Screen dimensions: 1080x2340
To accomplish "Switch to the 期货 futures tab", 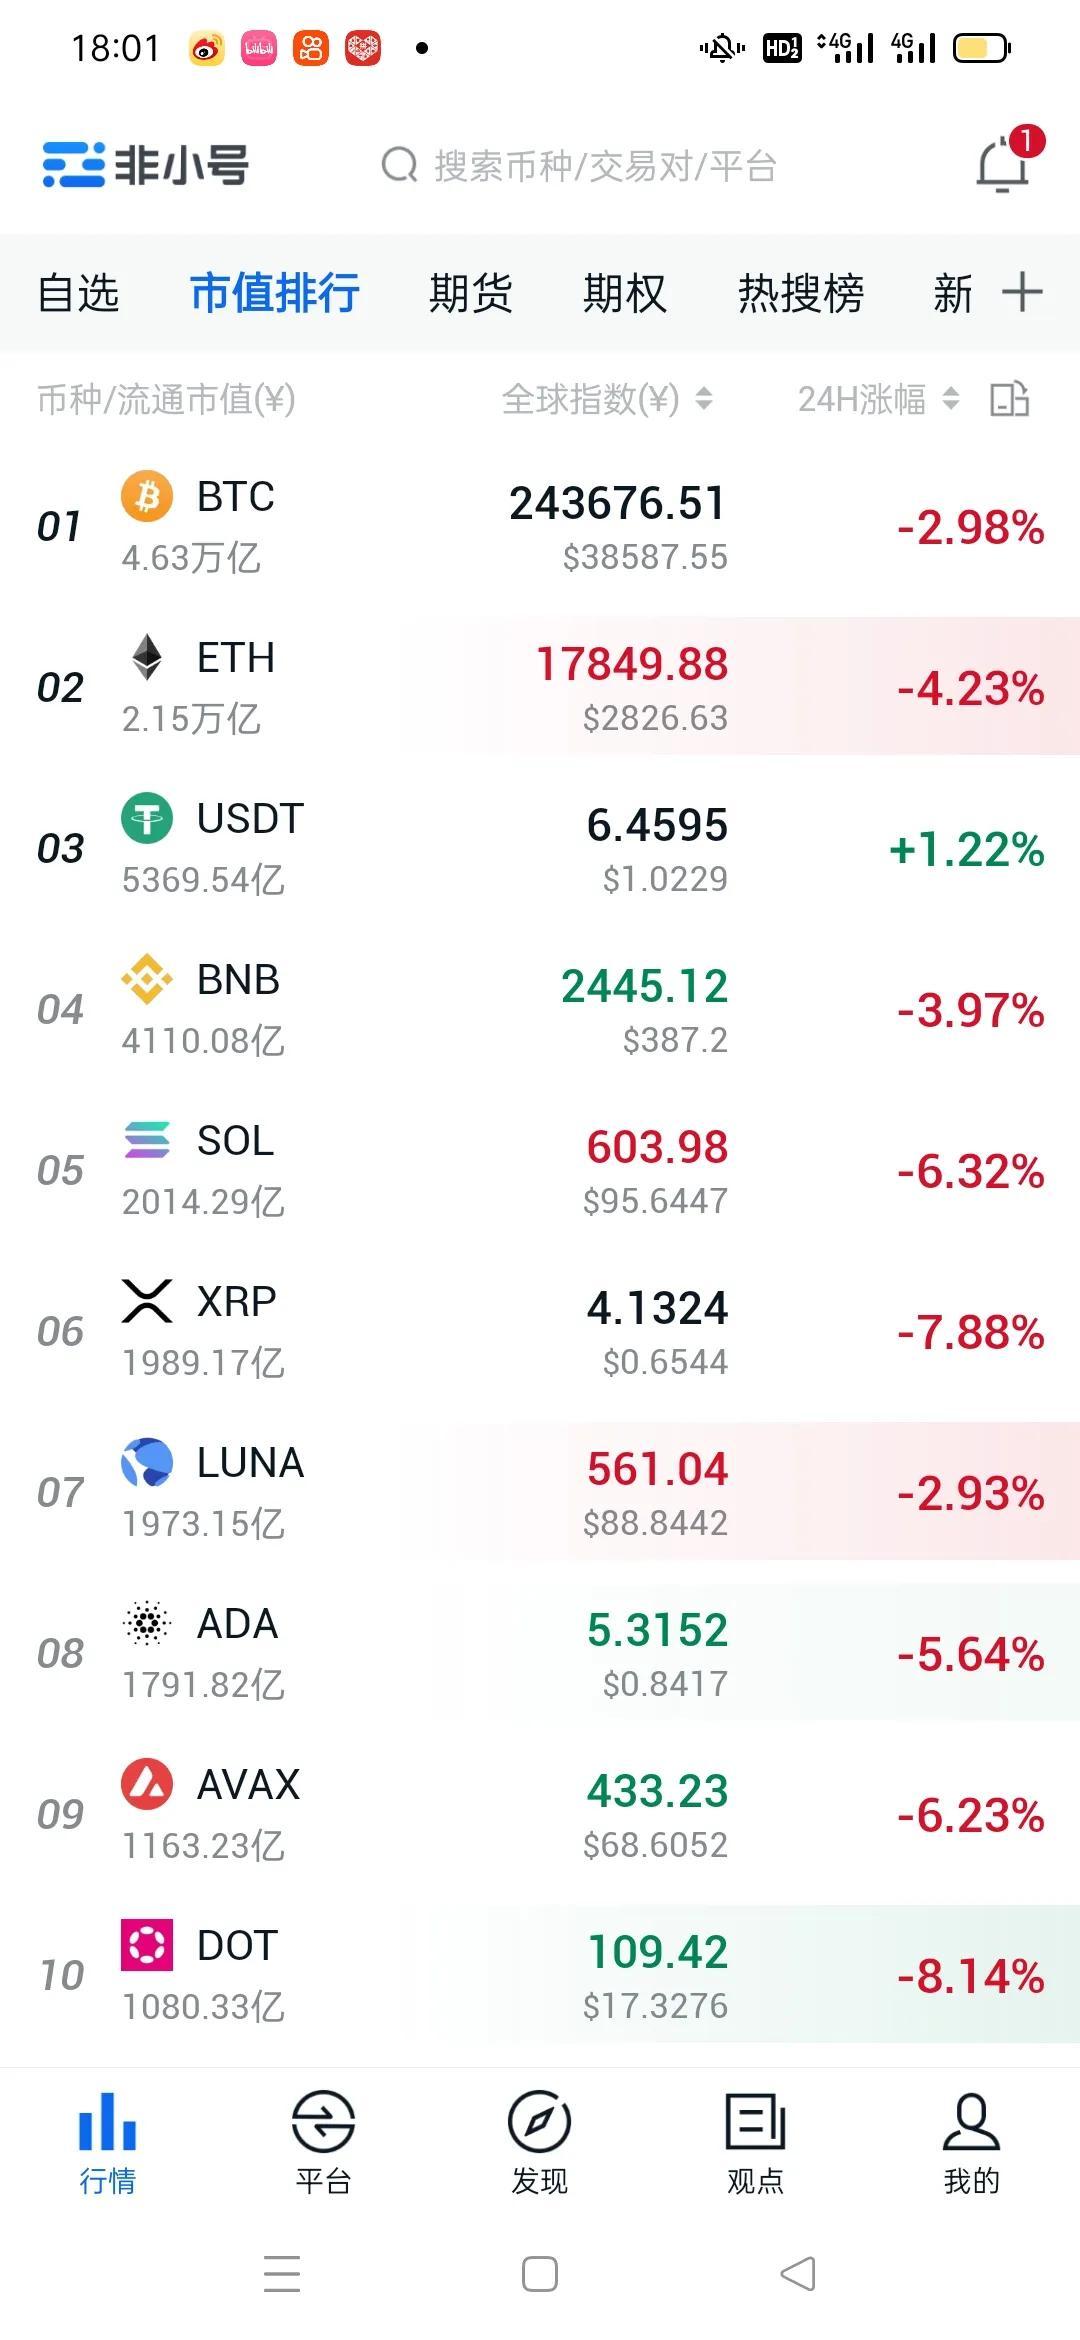I will [x=470, y=293].
